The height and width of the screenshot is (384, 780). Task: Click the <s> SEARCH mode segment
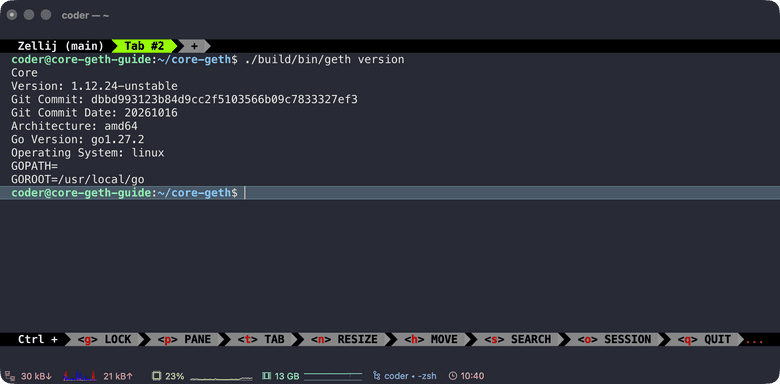coord(518,339)
